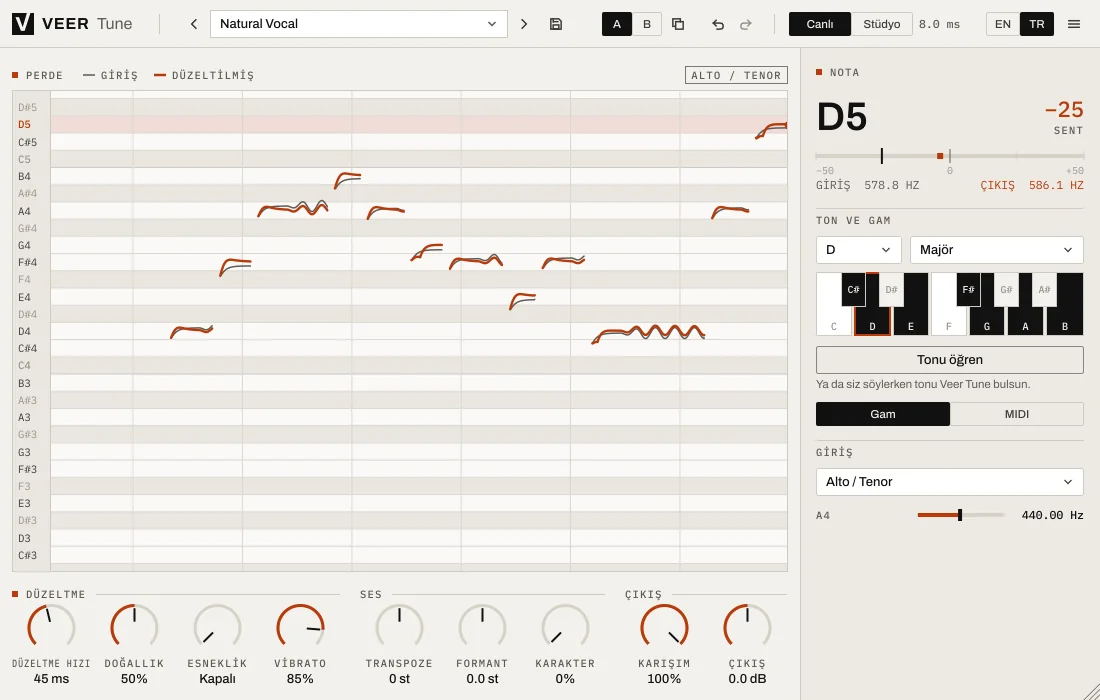The image size is (1100, 700).
Task: Save the current preset
Action: [556, 24]
